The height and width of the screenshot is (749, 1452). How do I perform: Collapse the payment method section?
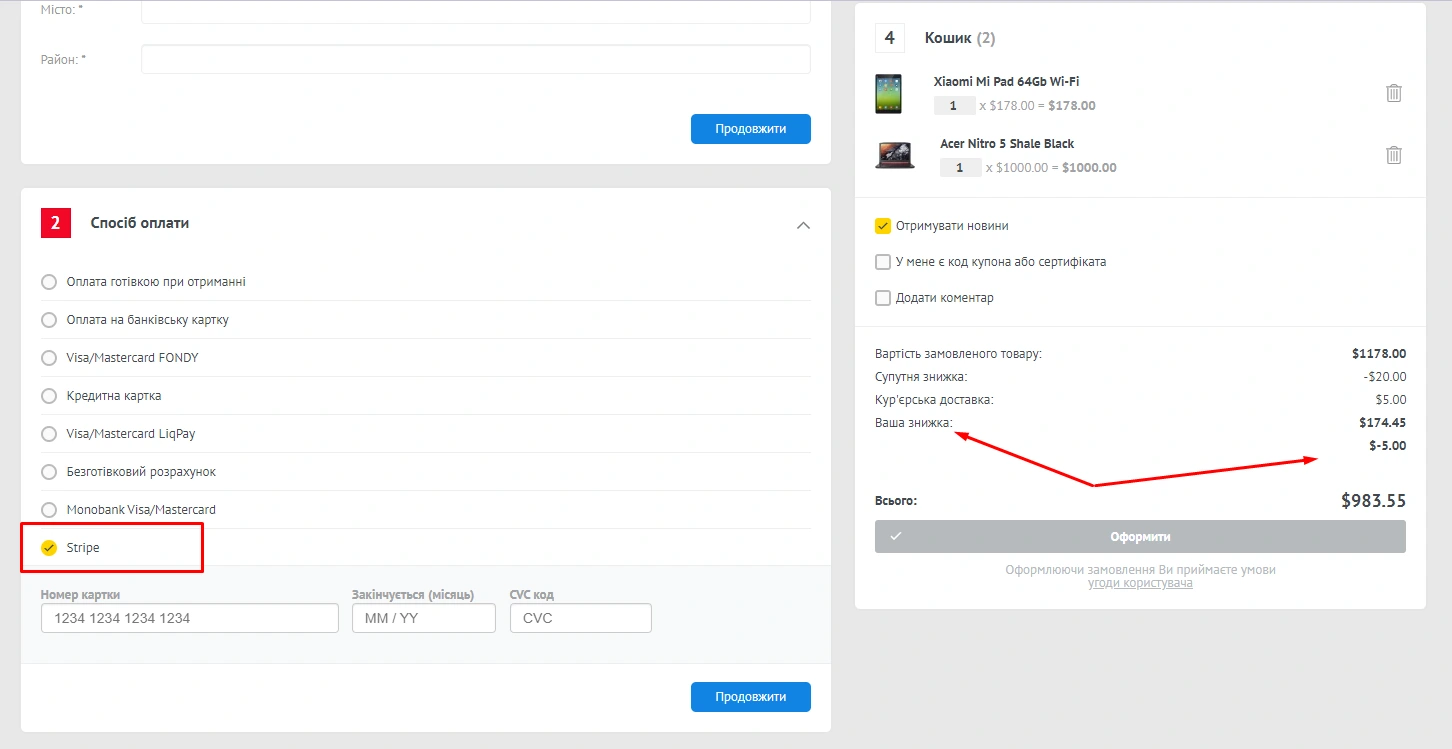point(802,225)
